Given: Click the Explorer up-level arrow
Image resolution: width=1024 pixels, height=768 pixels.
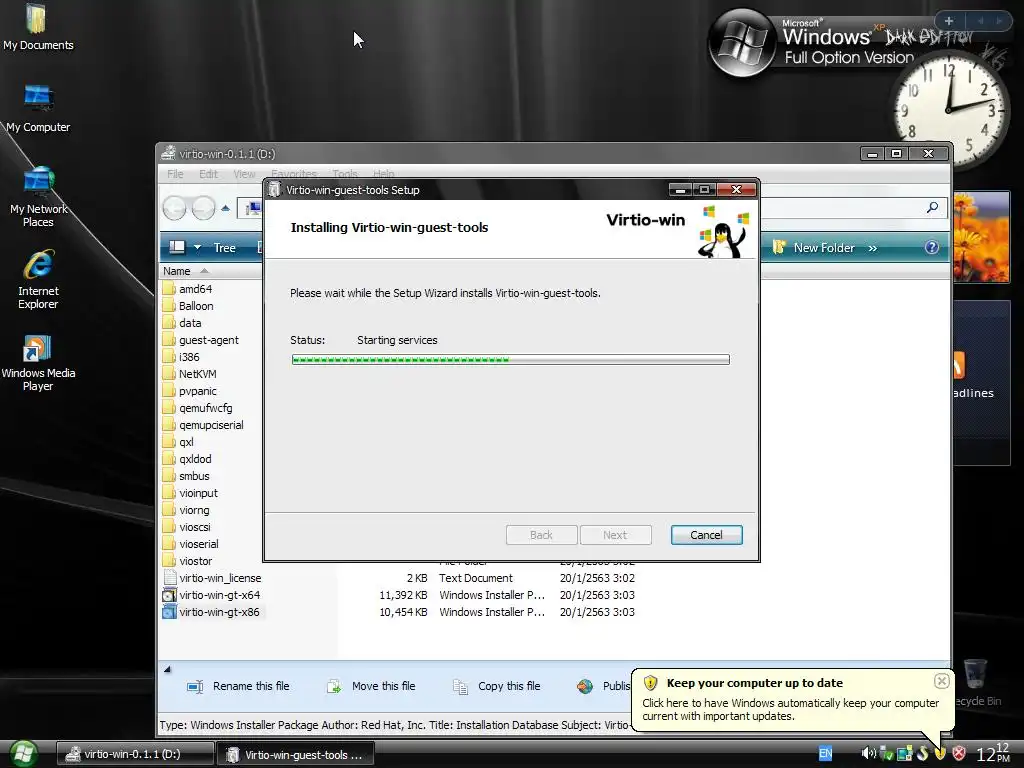Looking at the screenshot, I should click(225, 208).
